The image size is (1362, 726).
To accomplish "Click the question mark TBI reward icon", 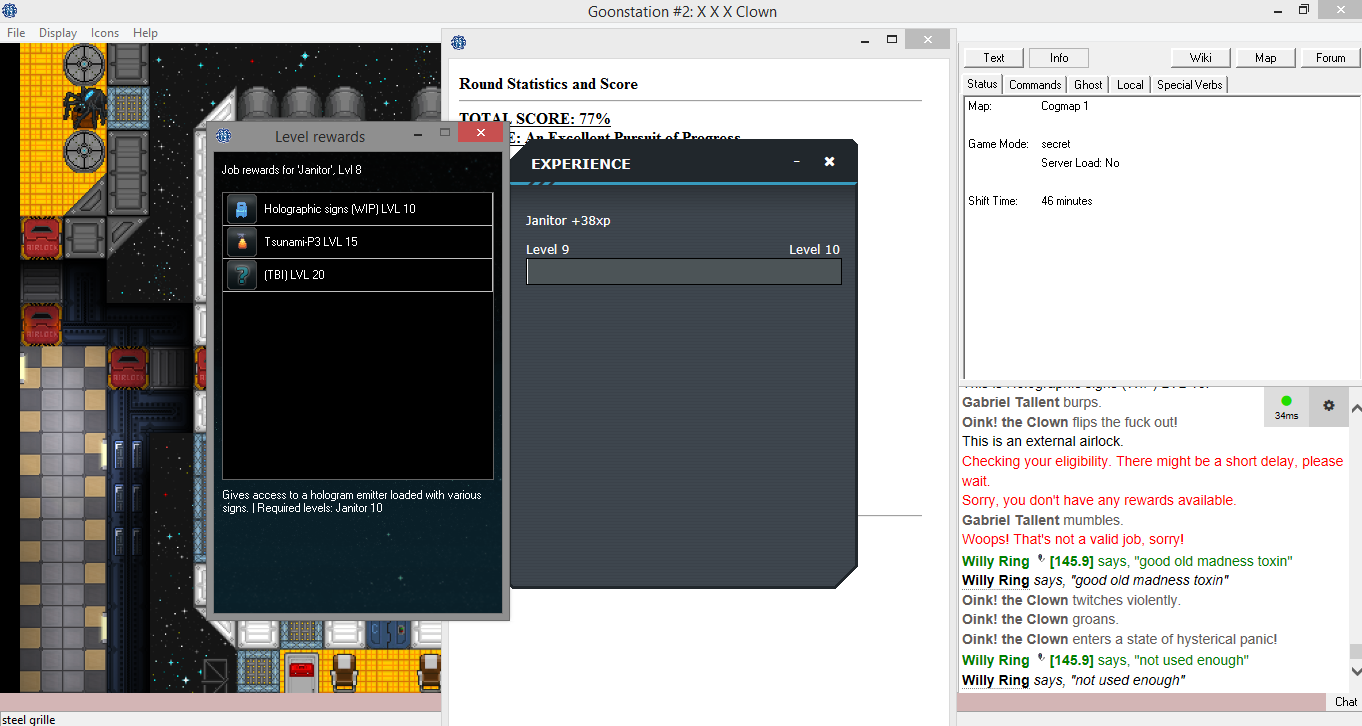I will [242, 275].
